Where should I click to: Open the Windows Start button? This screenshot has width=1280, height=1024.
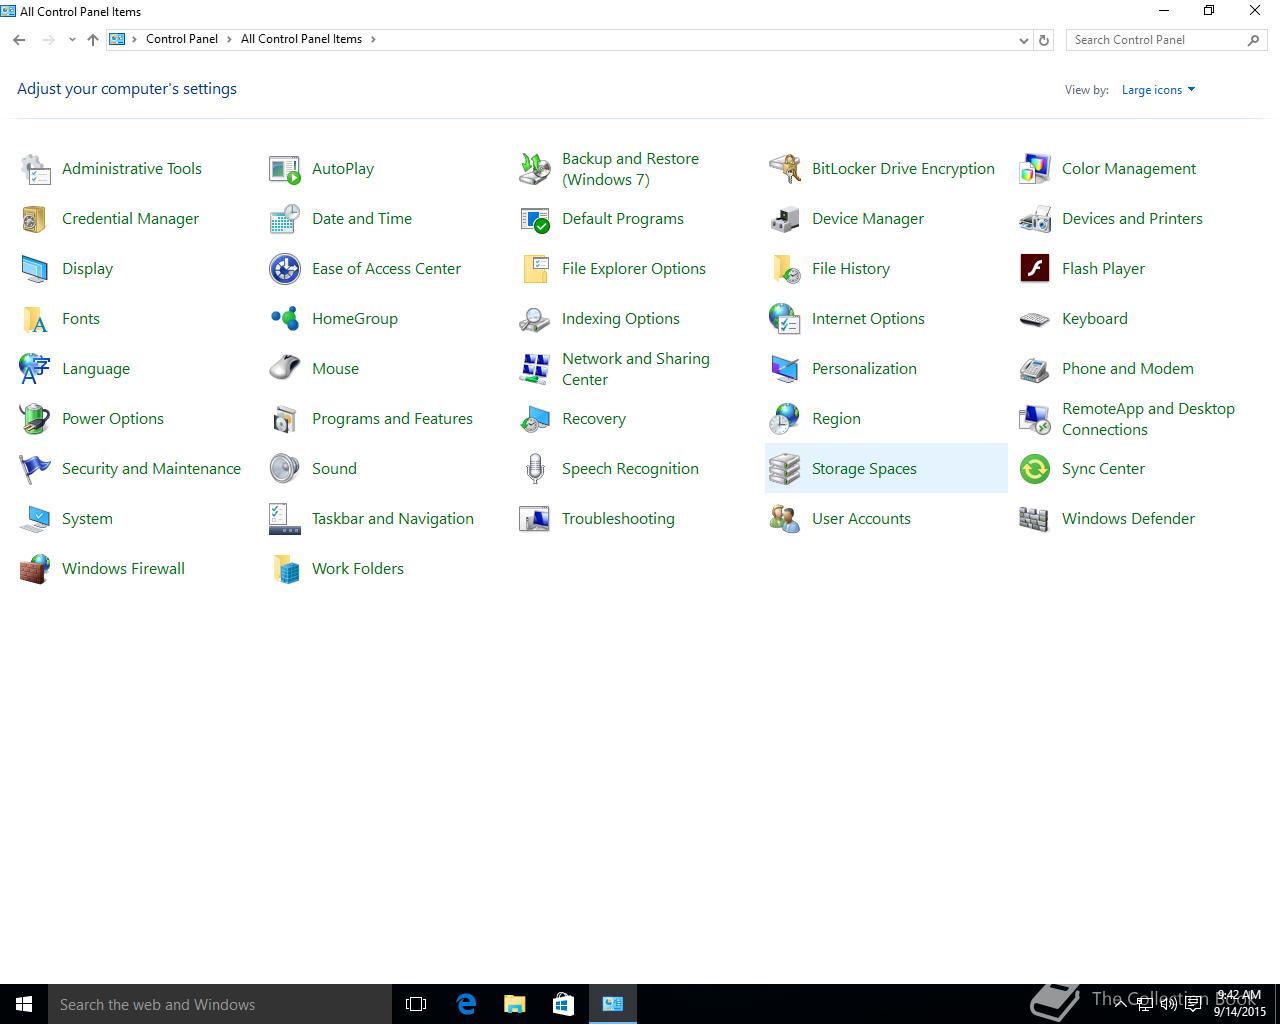(24, 1004)
